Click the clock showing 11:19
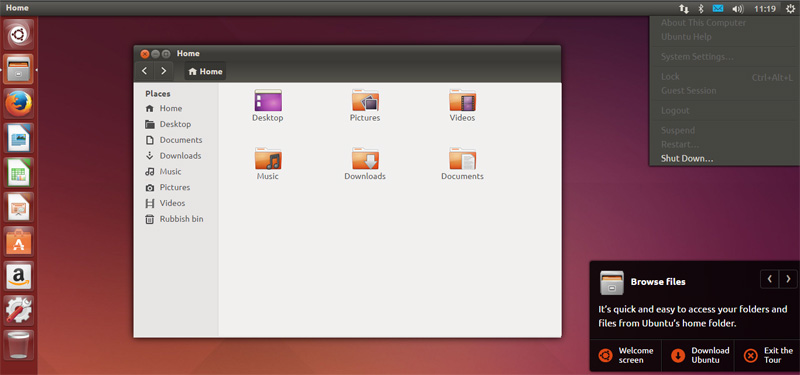800x375 pixels. click(765, 8)
